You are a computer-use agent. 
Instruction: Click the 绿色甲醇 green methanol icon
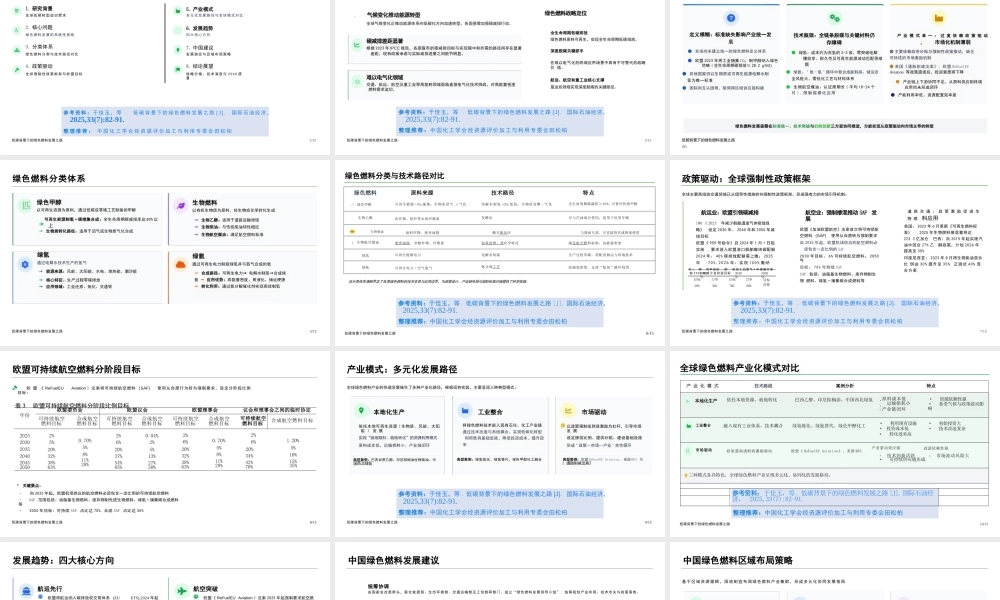(x=25, y=204)
